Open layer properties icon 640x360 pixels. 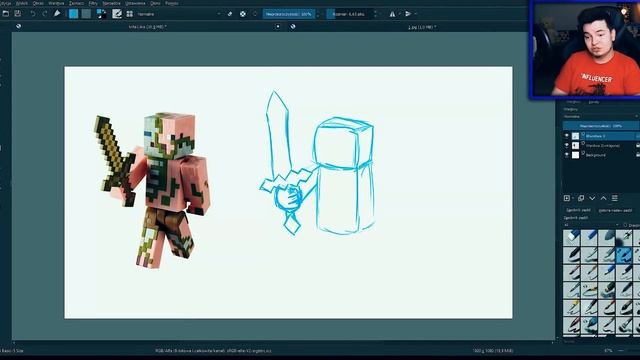tap(615, 198)
